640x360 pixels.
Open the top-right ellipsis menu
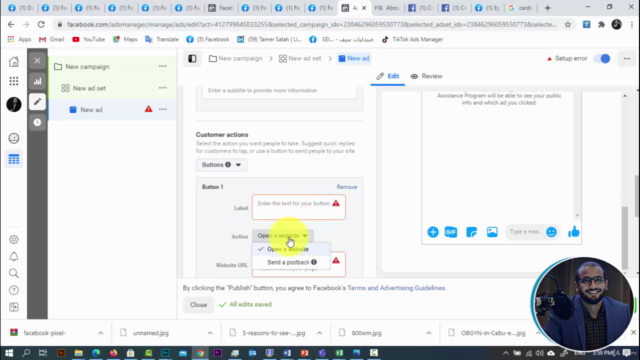pyautogui.click(x=627, y=58)
